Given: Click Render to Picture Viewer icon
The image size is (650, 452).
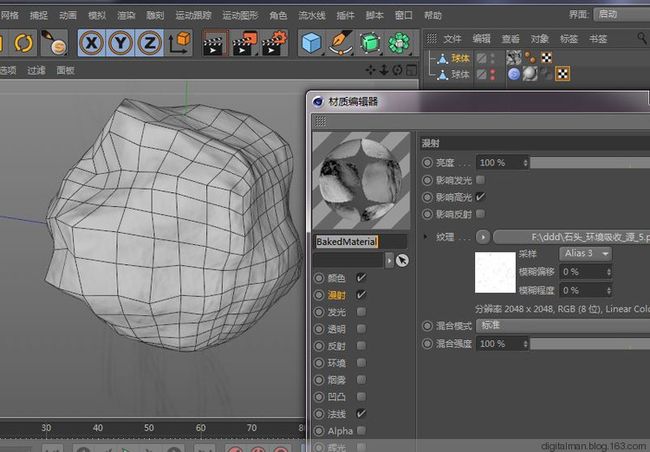Looking at the screenshot, I should tap(245, 43).
